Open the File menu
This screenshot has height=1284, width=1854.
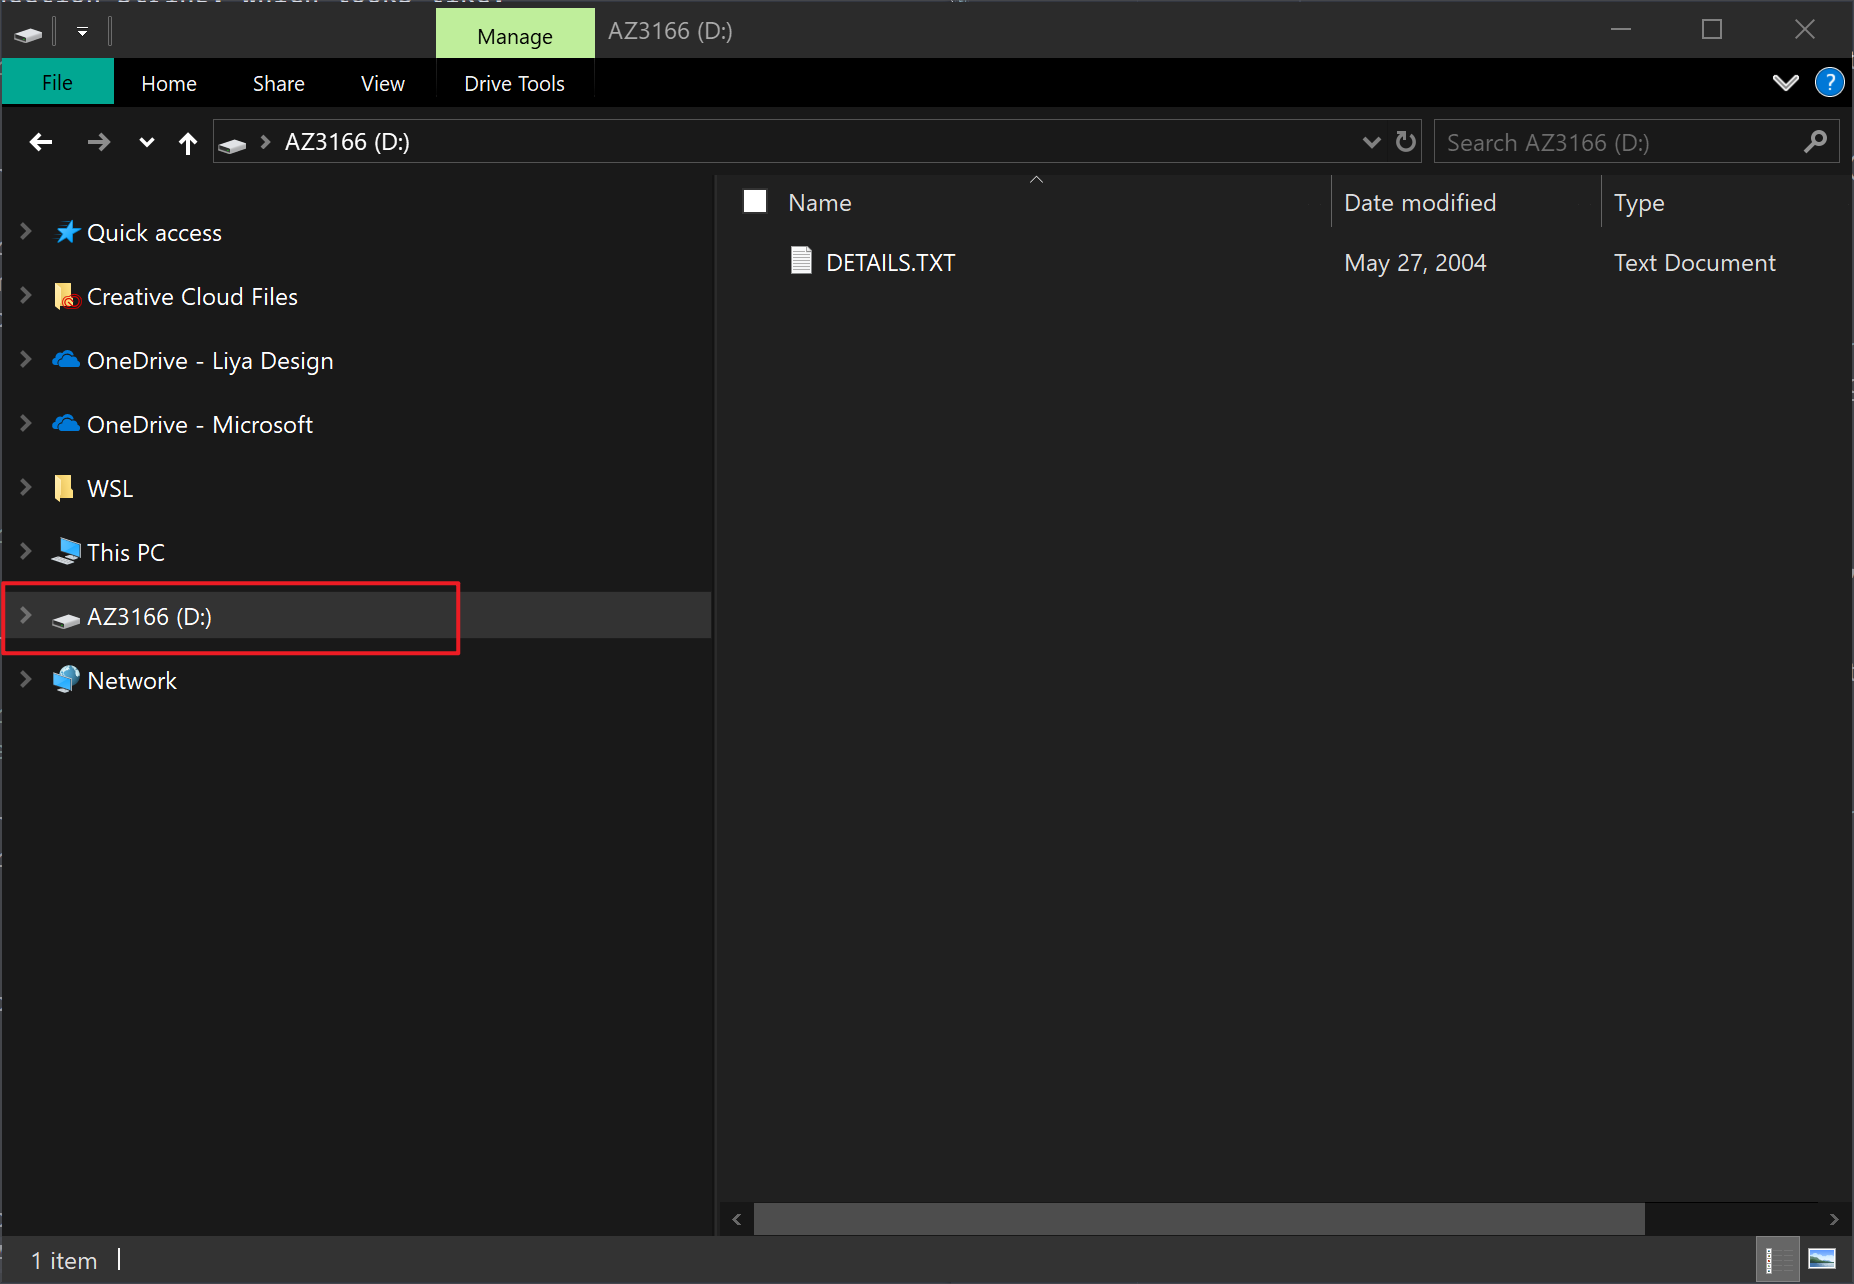(x=57, y=83)
